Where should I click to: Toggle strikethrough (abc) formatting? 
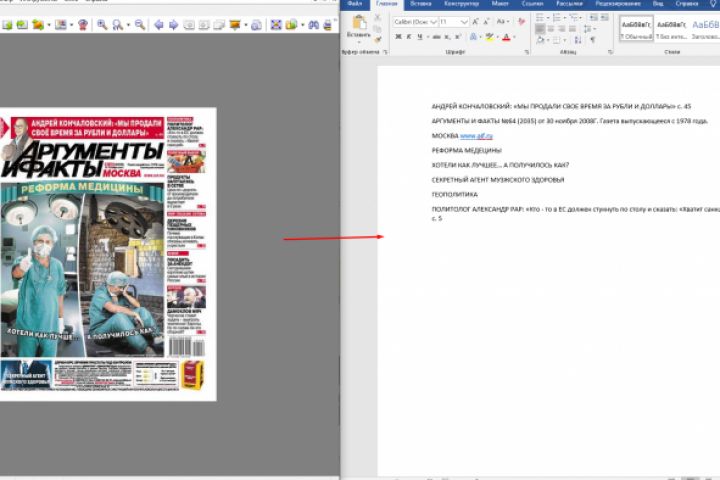coord(436,37)
